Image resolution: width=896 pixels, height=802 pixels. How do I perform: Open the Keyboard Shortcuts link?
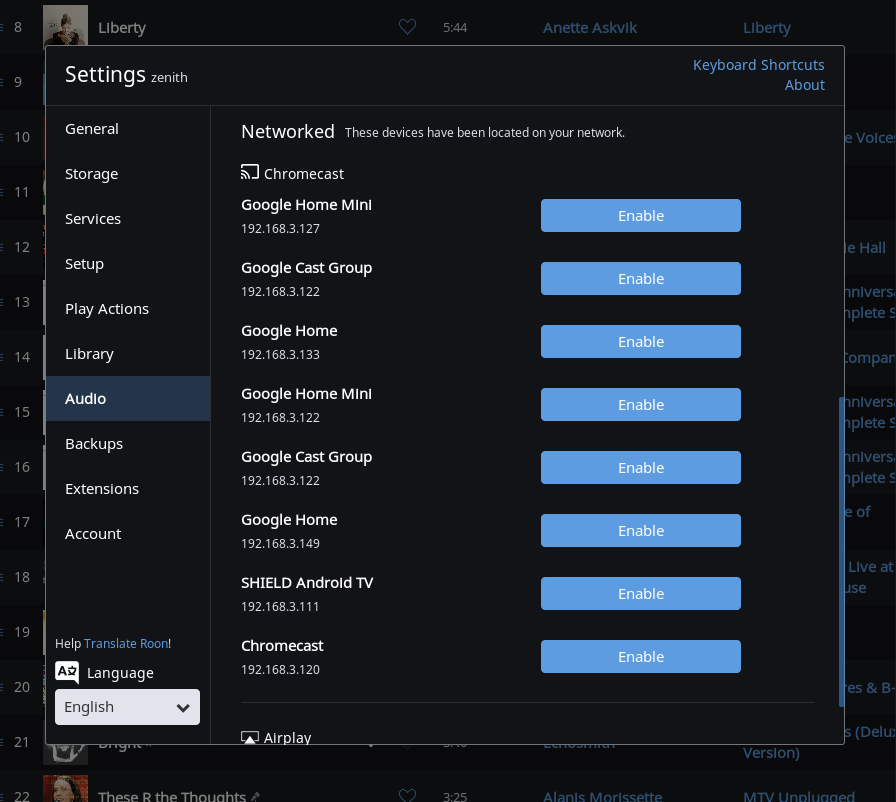pos(759,64)
